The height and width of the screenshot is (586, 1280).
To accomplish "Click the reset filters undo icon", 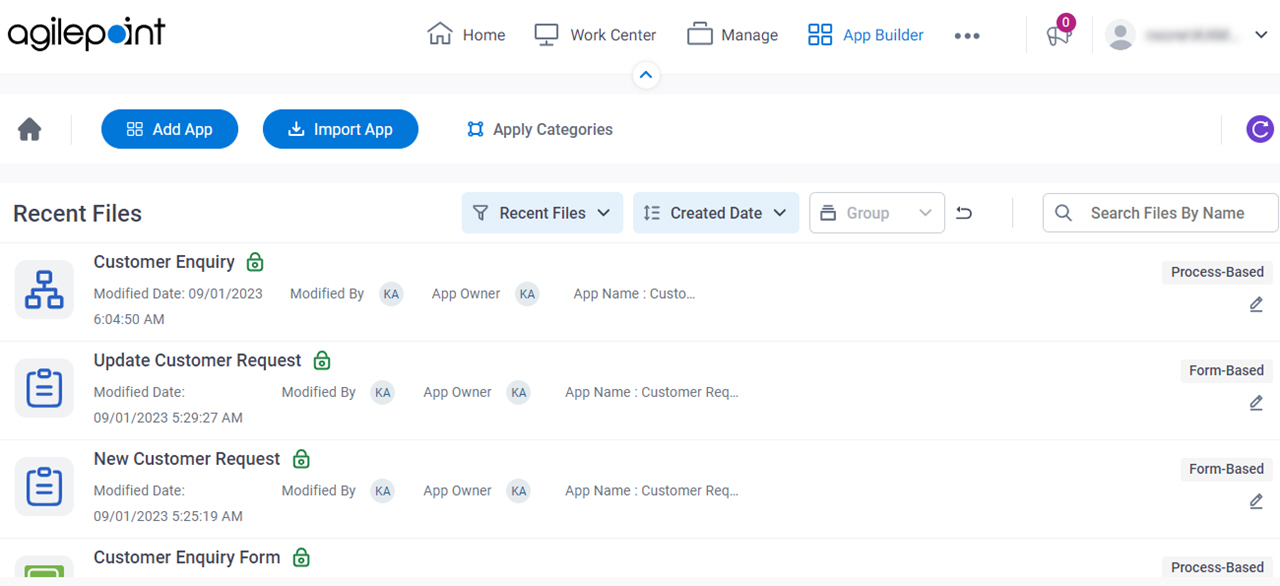I will [x=964, y=213].
